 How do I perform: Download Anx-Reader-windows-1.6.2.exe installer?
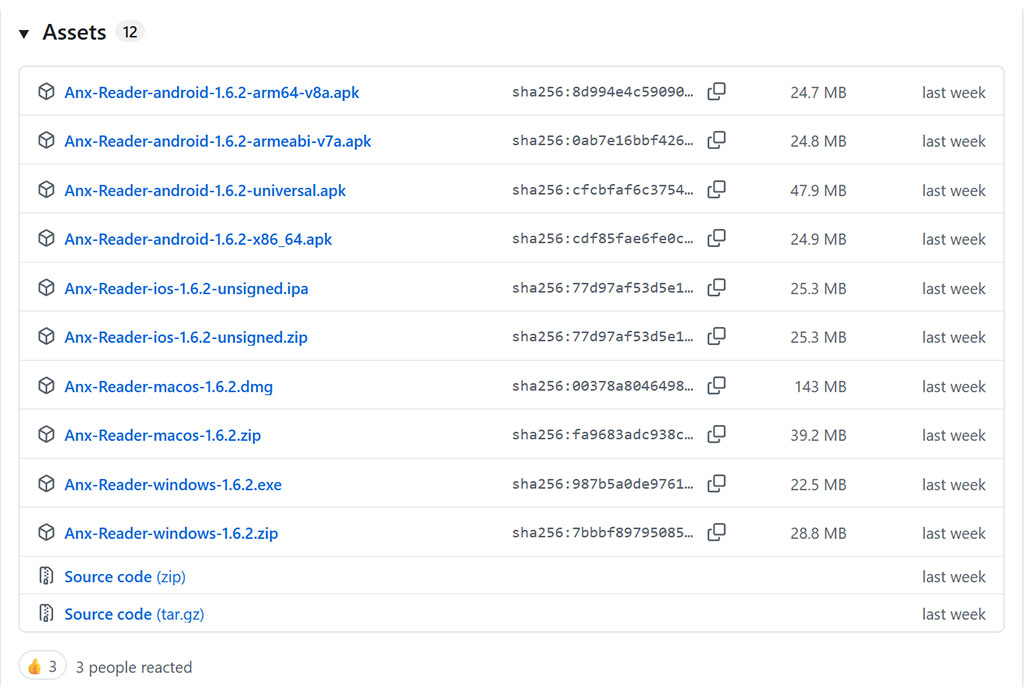173,484
